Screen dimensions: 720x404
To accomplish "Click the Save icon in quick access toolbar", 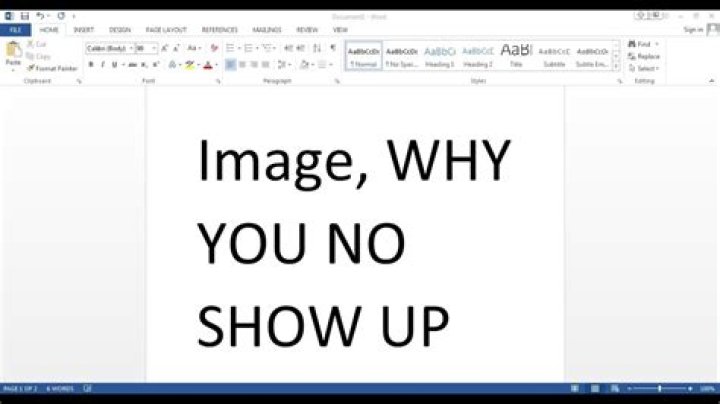I will coord(24,16).
